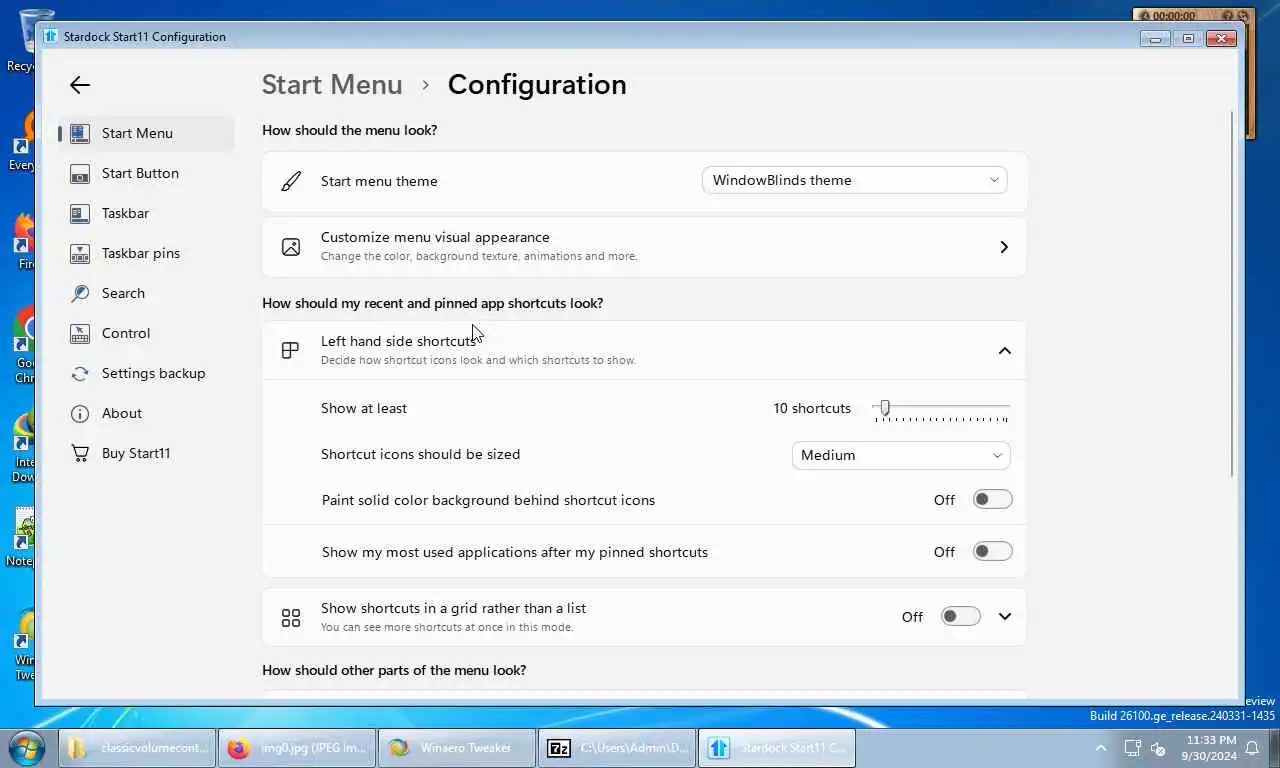Collapse the Left hand side shortcuts section

[x=1004, y=351]
